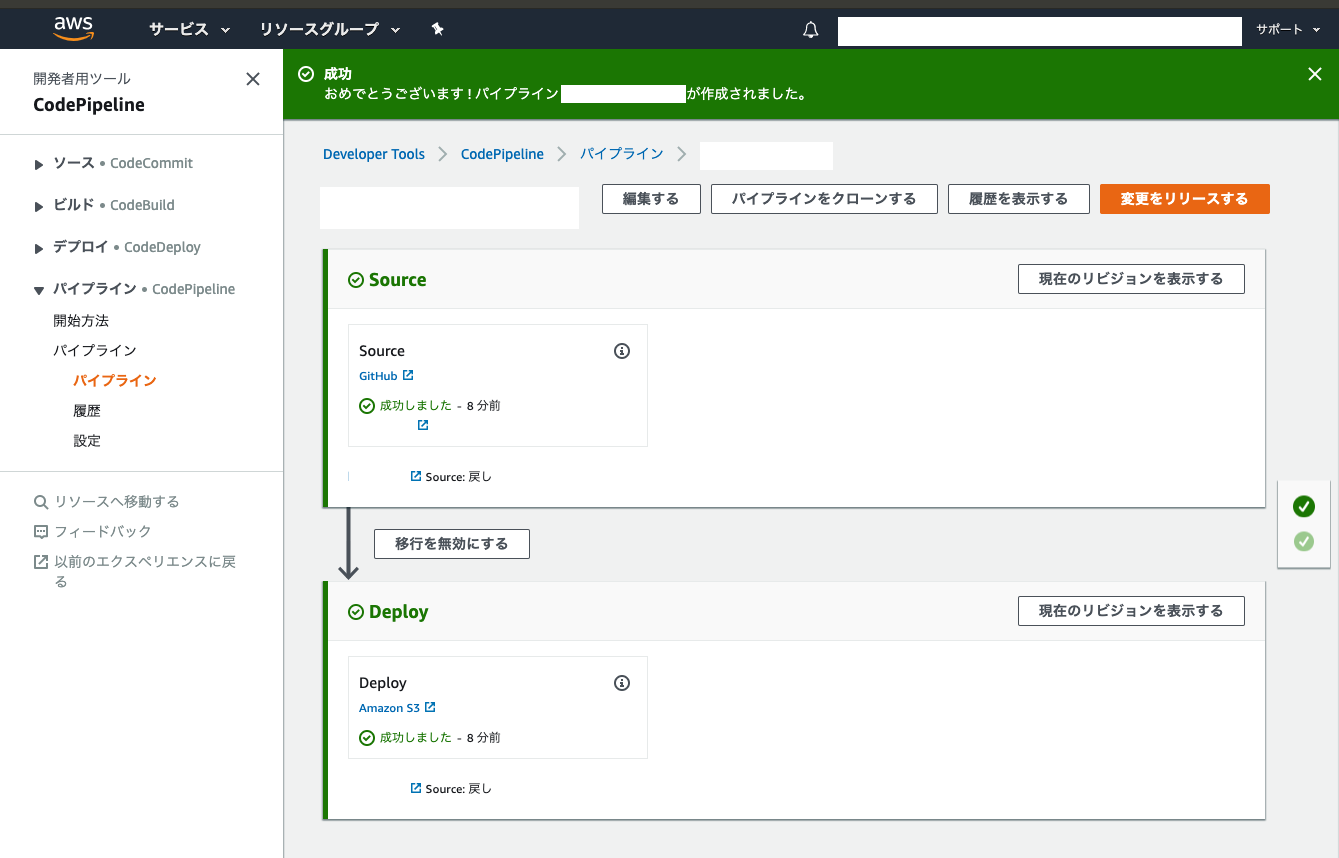Image resolution: width=1339 pixels, height=858 pixels.
Task: Open Source: 戻し link in the Deploy stage
Action: pos(451,789)
